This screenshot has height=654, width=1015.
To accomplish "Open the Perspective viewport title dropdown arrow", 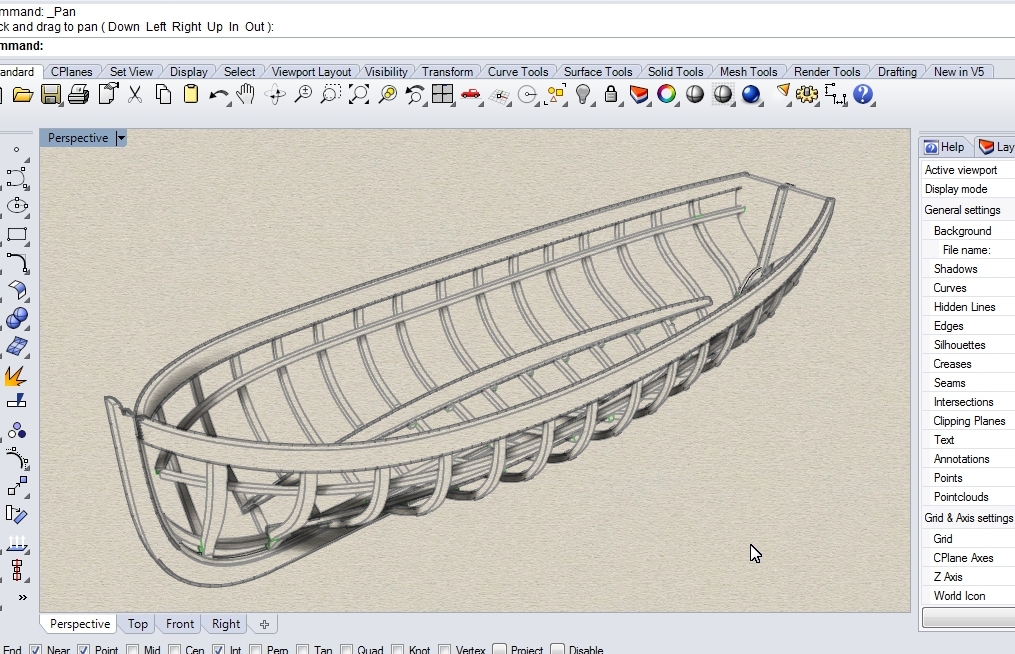I will tap(121, 138).
